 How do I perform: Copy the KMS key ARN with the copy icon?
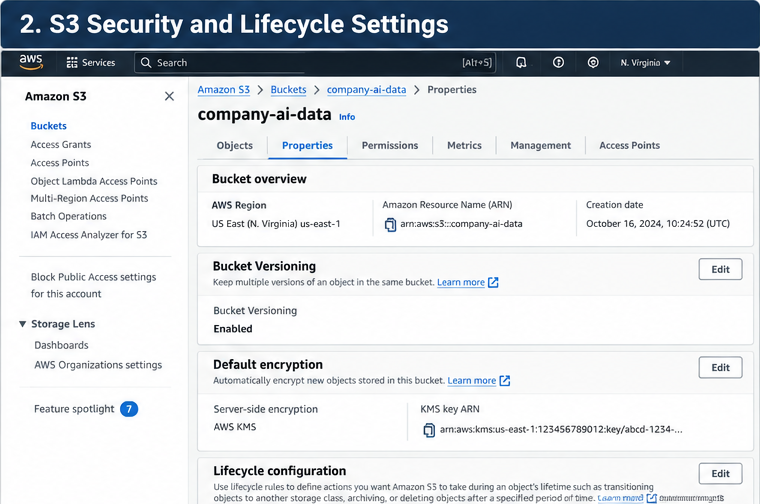coord(429,430)
